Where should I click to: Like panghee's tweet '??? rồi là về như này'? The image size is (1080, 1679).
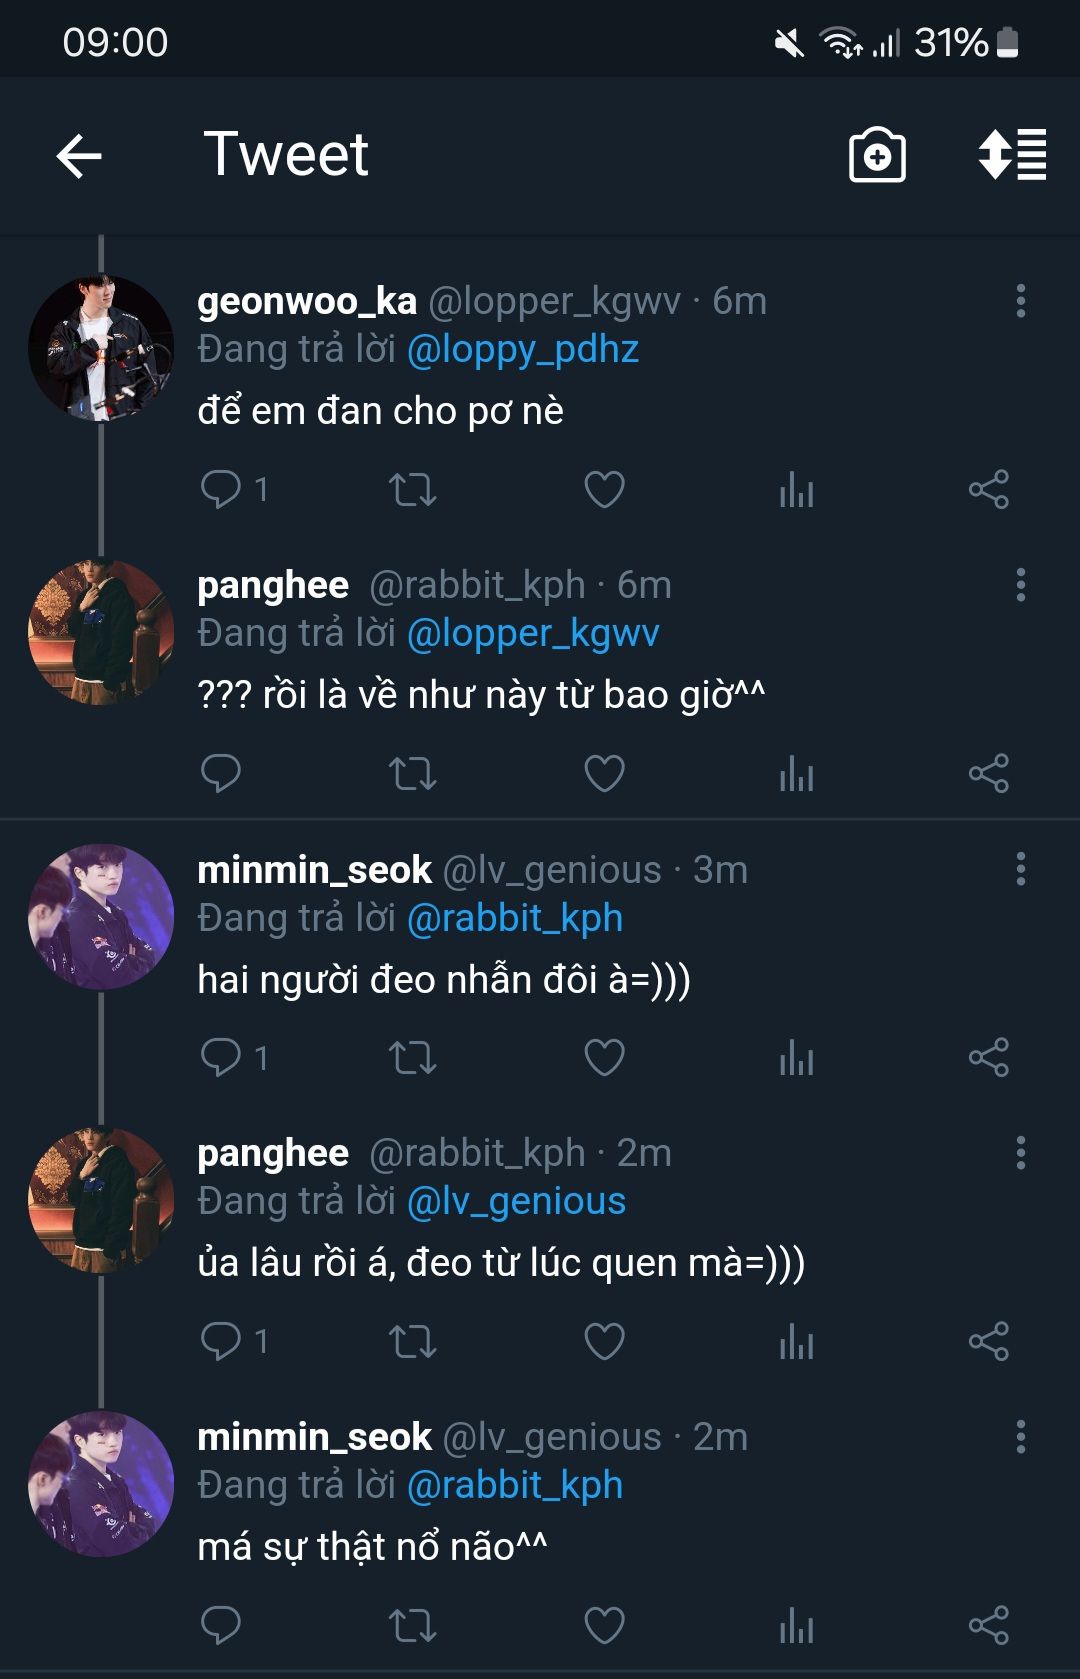point(604,773)
